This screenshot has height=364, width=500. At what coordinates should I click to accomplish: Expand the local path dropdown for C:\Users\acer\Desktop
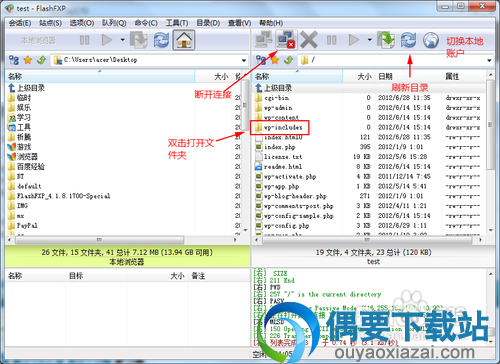[x=244, y=60]
